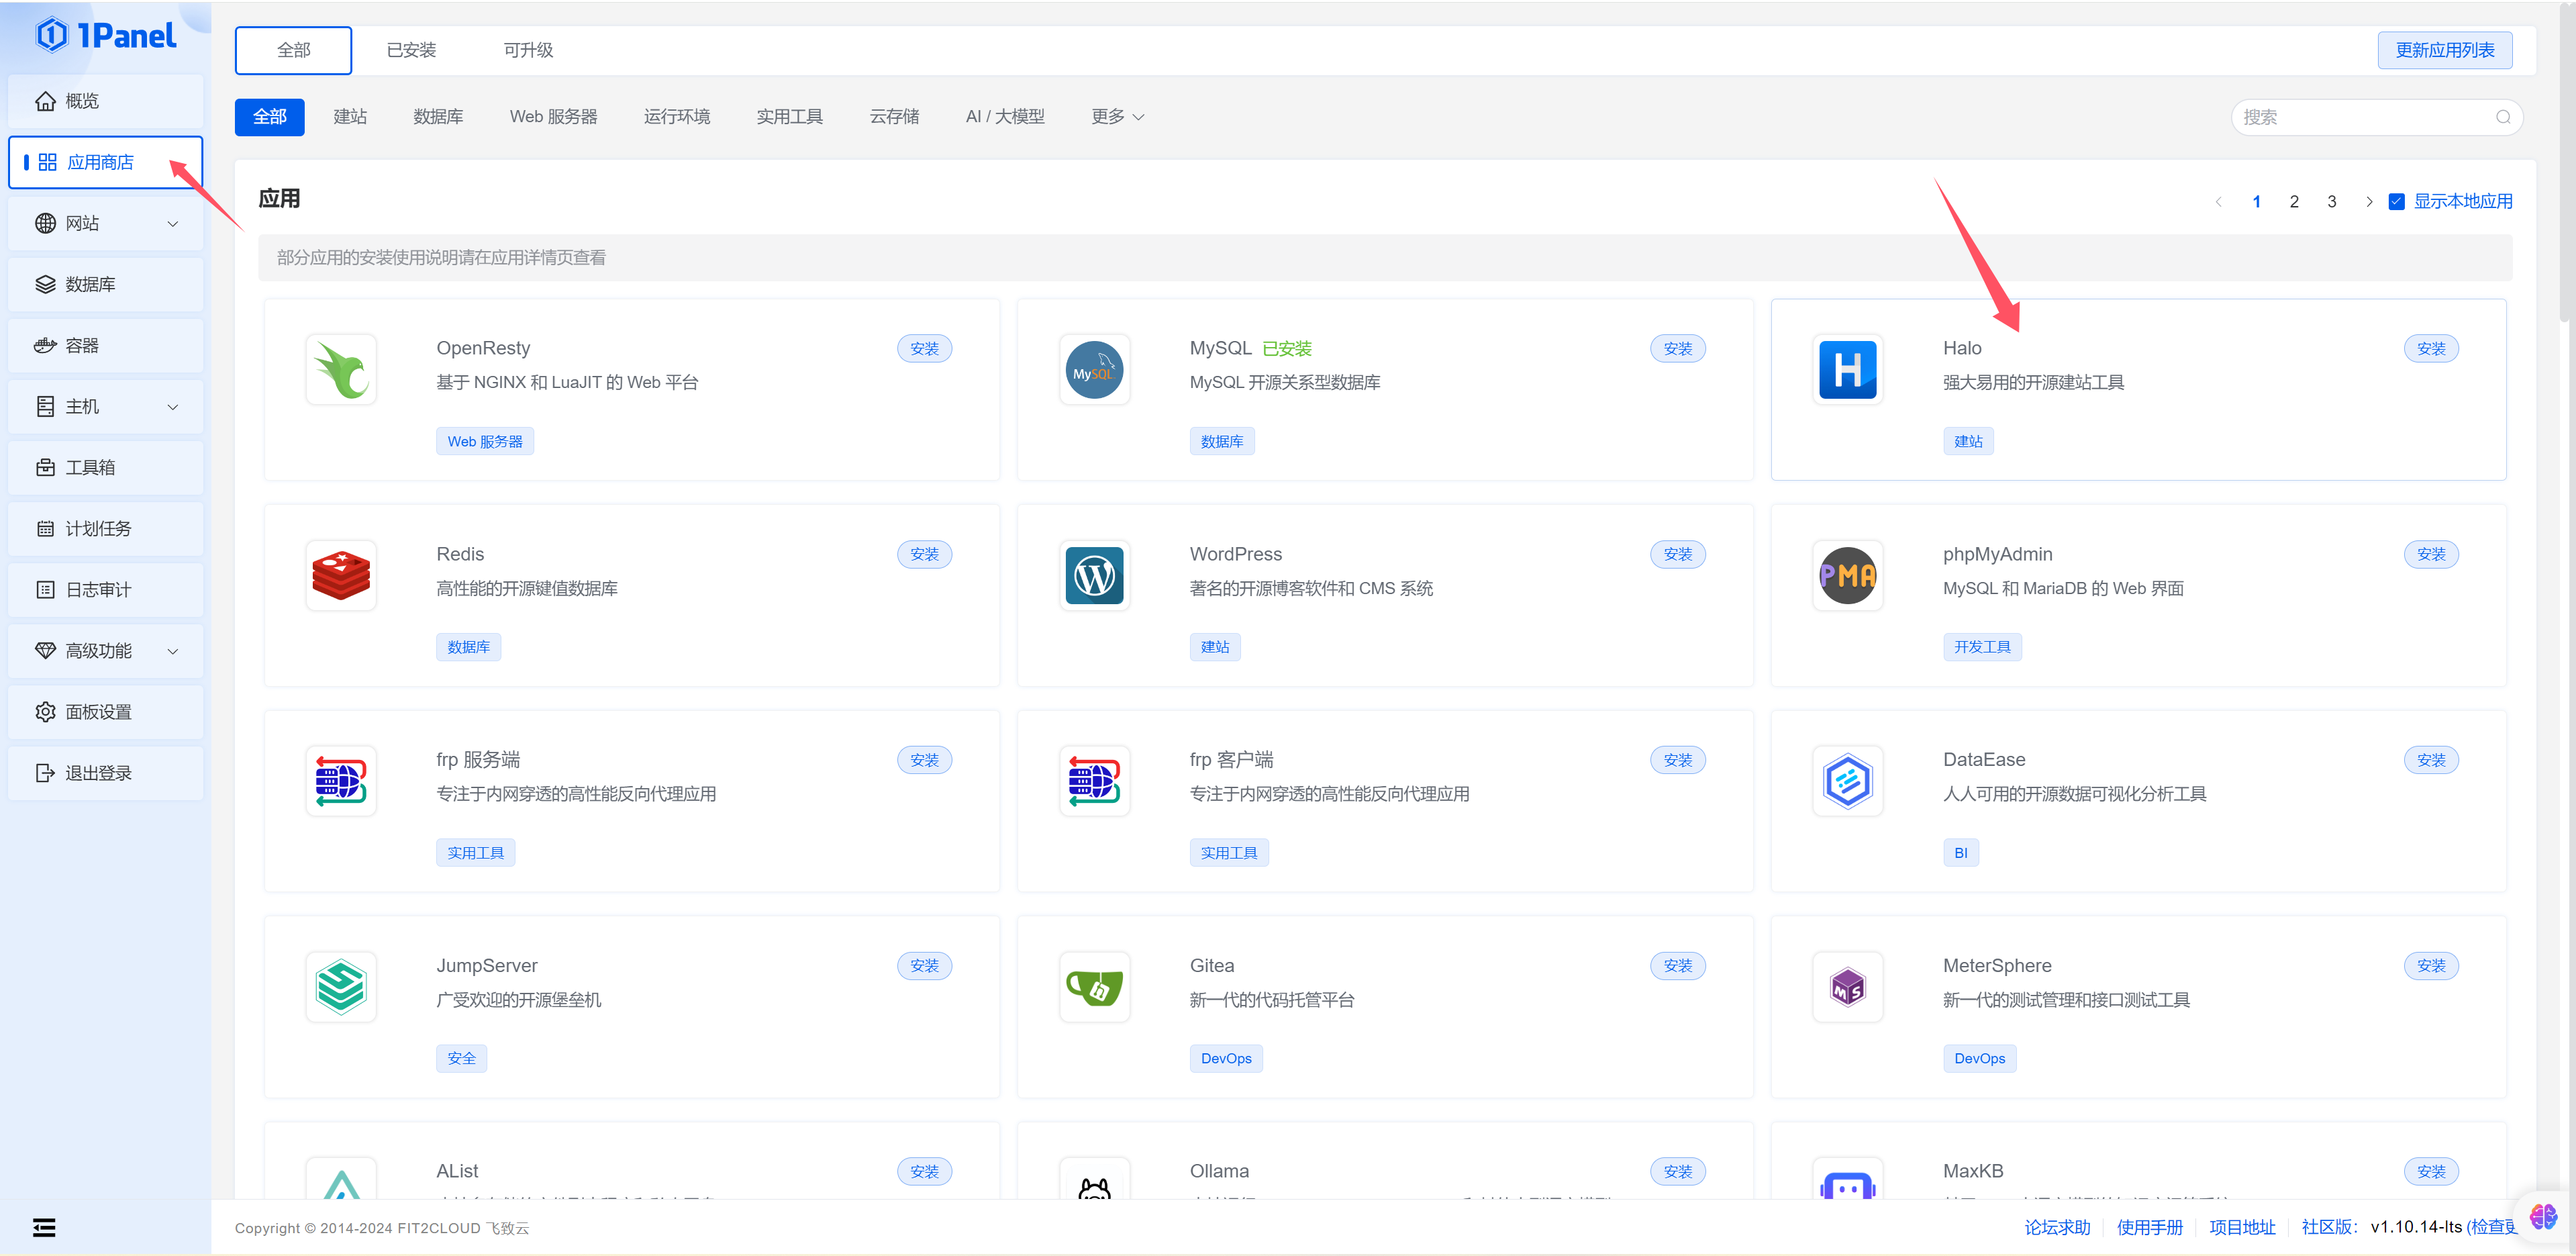Click the JumpServer app icon

coord(341,987)
